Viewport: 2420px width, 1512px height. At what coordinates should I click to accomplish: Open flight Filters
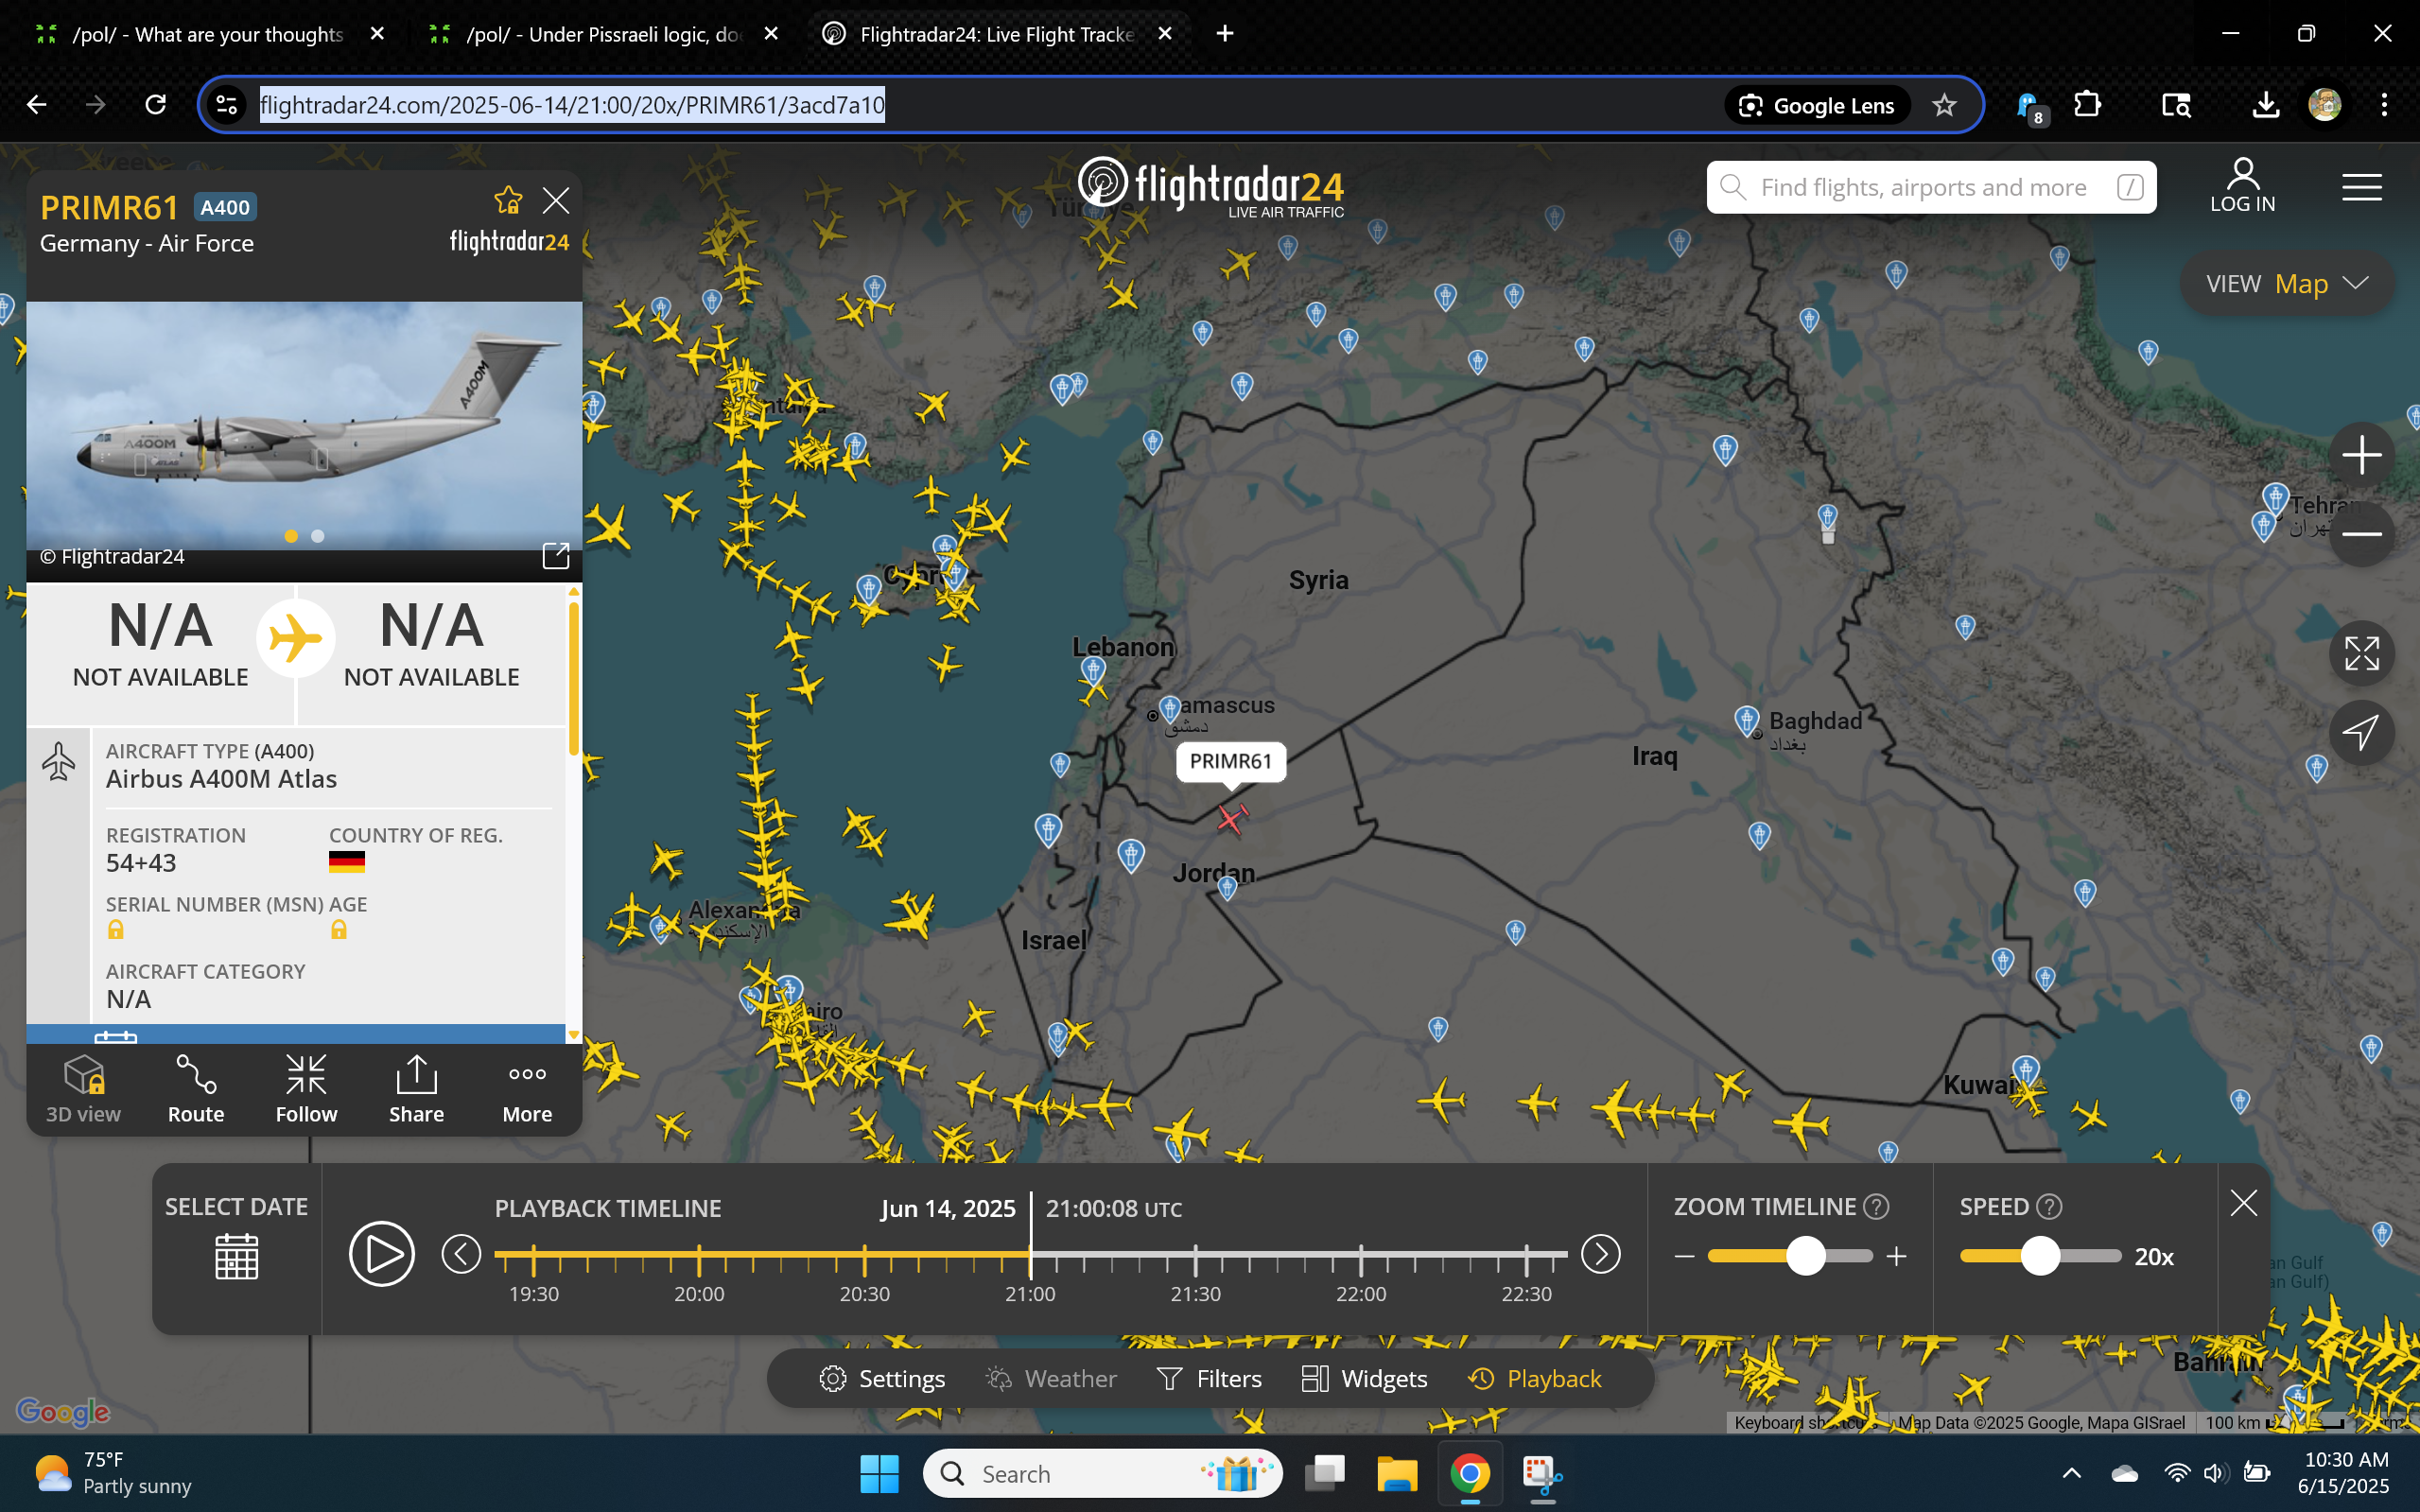coord(1209,1379)
